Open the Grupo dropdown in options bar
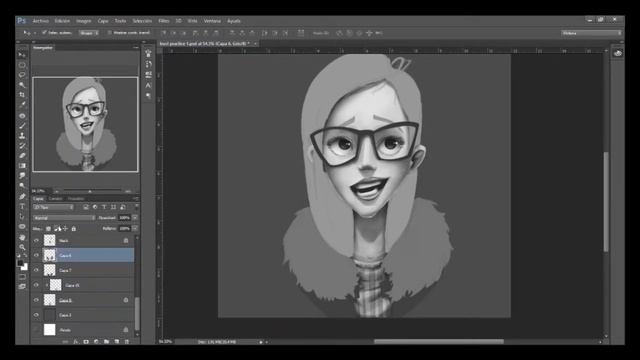 pos(89,33)
